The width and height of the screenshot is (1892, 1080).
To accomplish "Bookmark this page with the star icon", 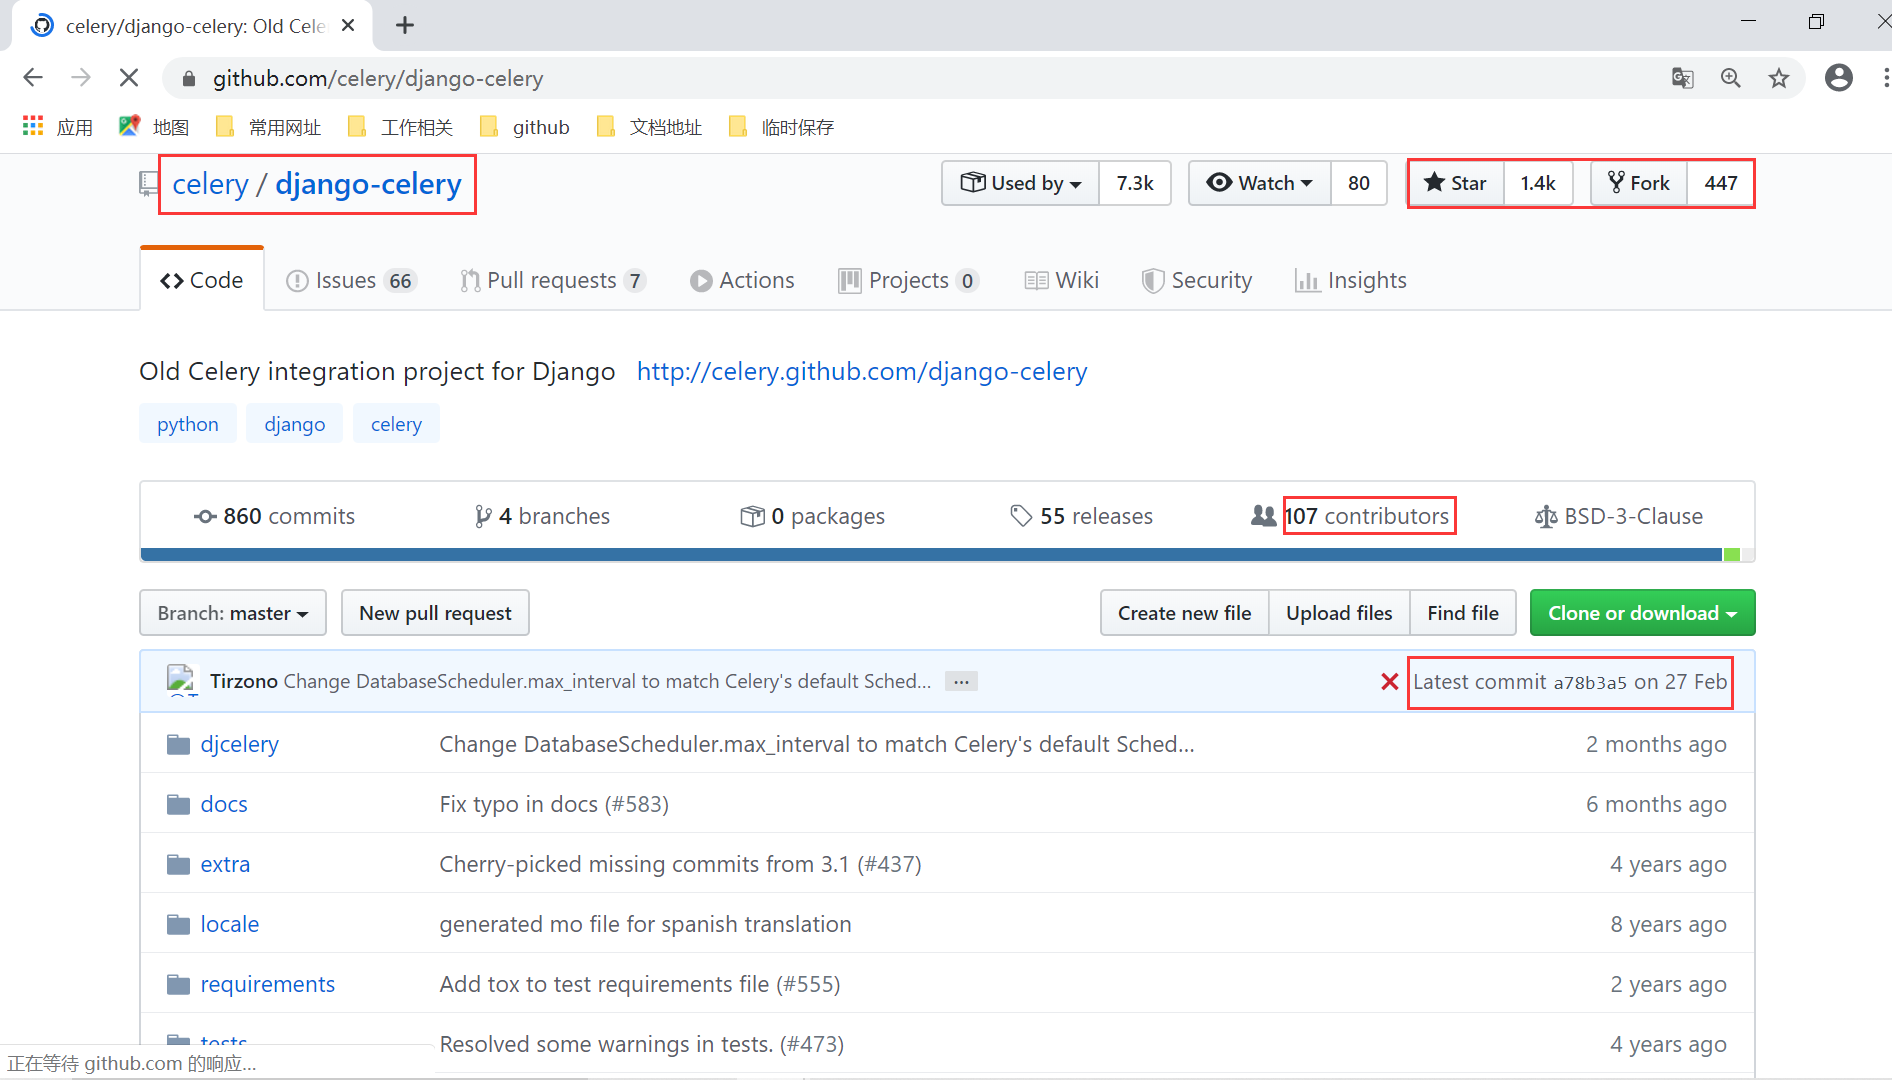I will pyautogui.click(x=1779, y=78).
